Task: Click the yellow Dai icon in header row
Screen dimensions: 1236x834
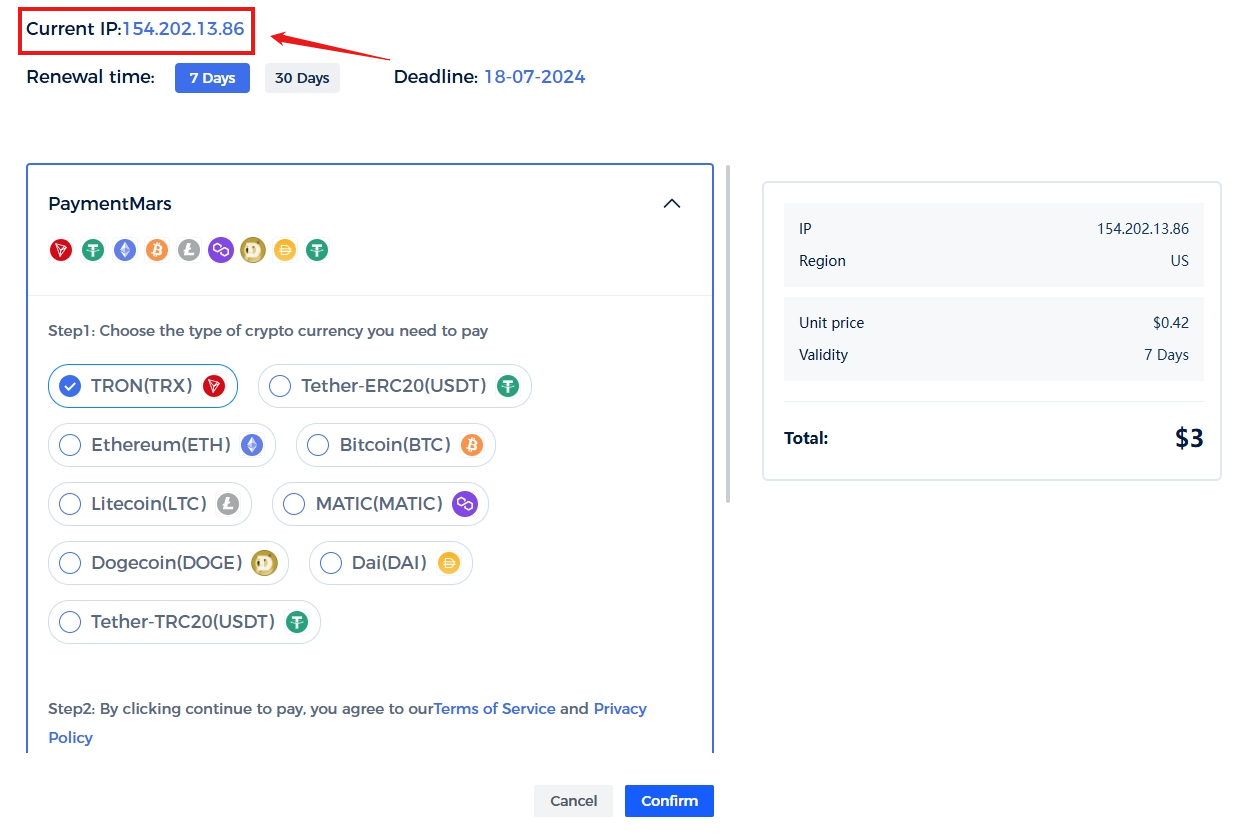Action: click(285, 250)
